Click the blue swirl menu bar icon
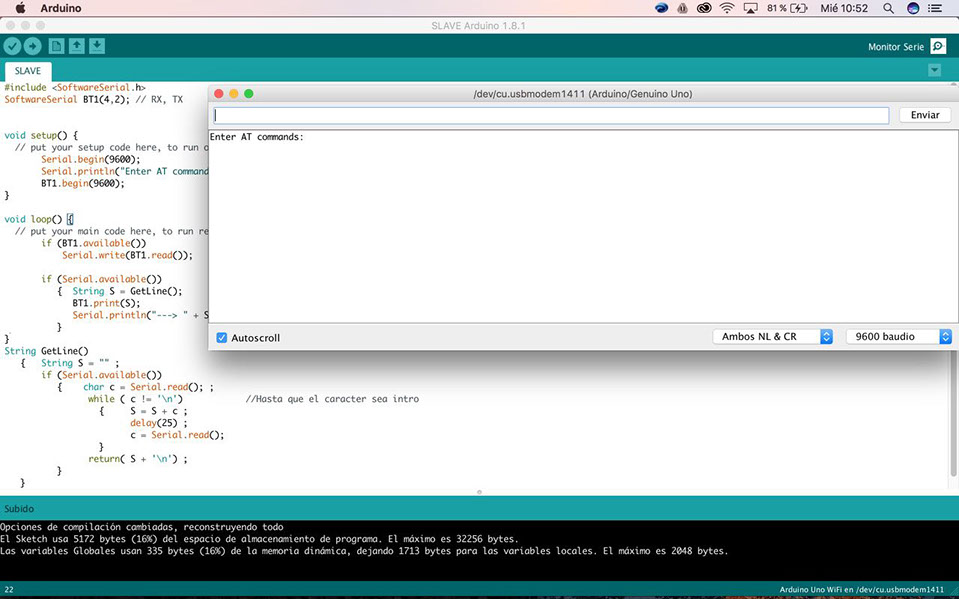 [661, 8]
